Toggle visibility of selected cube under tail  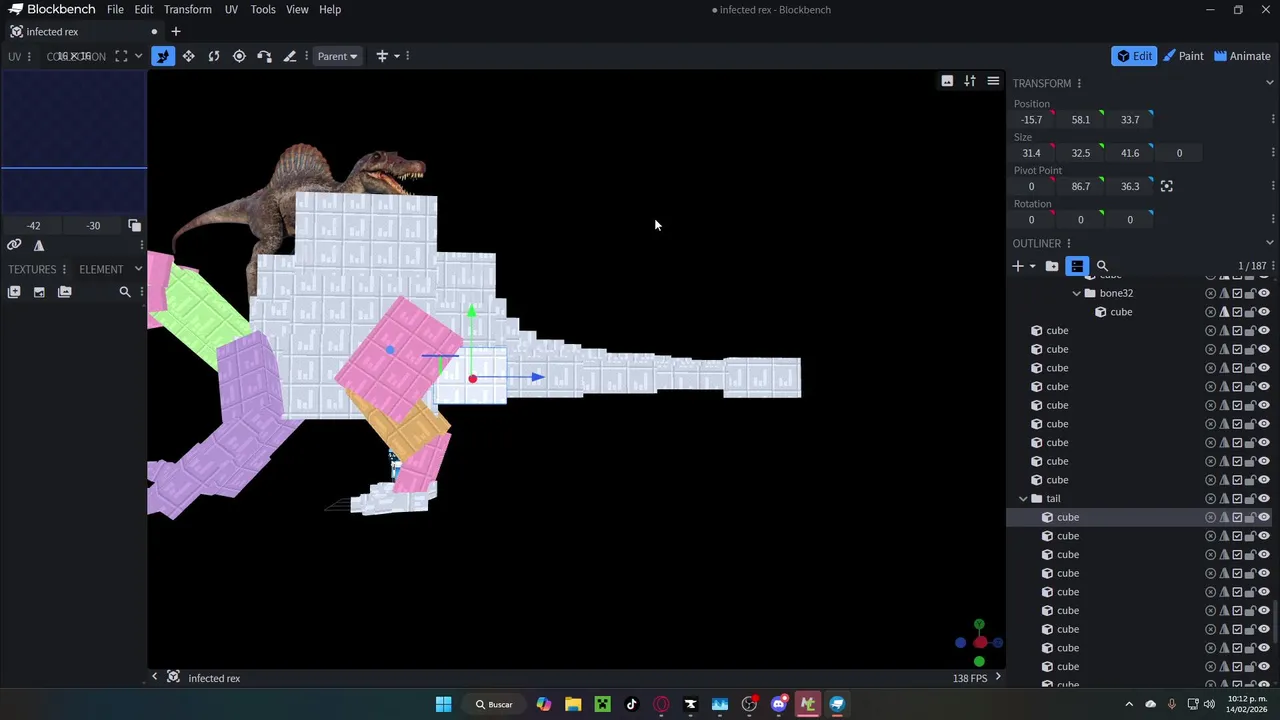click(x=1264, y=517)
